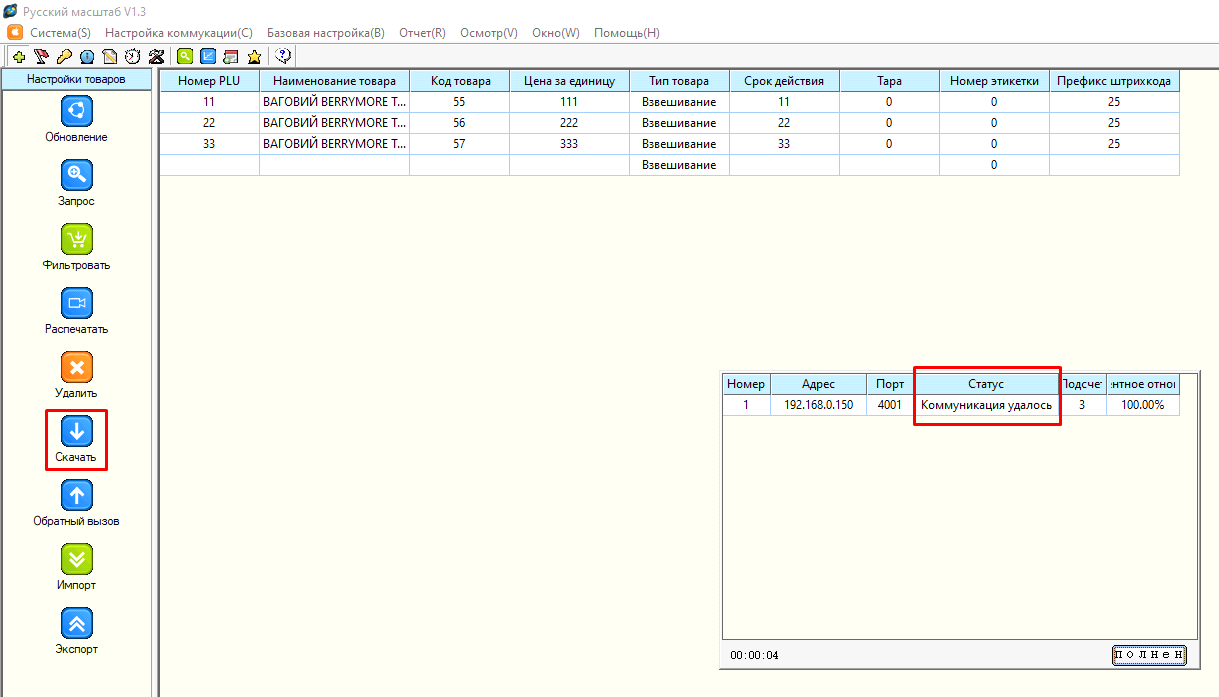Click the orange Удалить icon

(77, 367)
